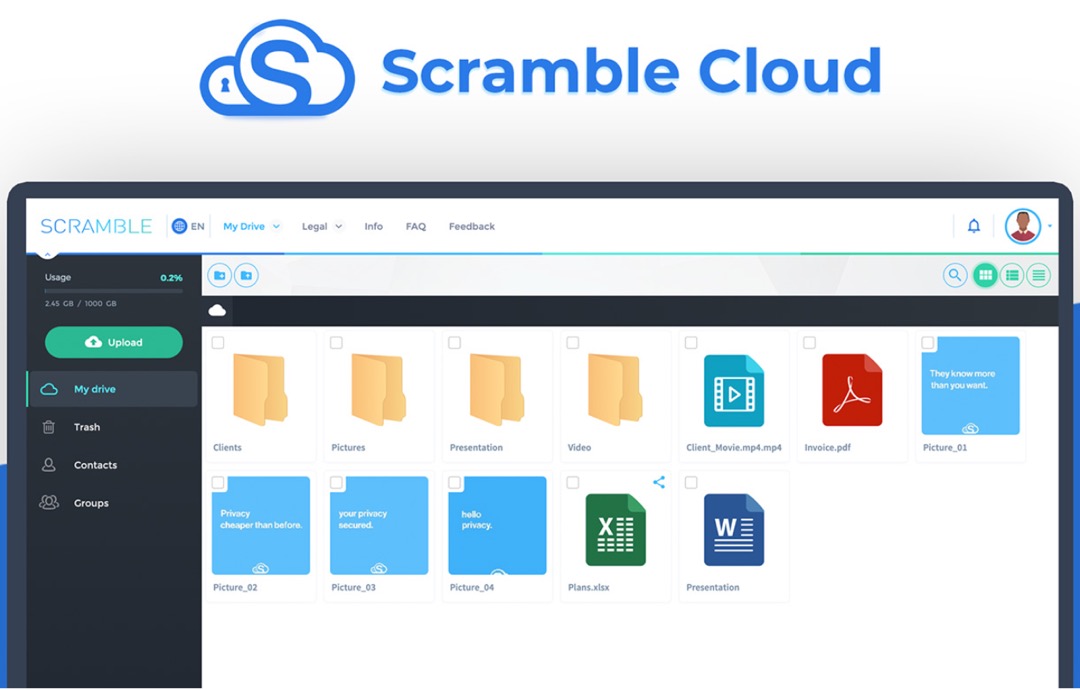The width and height of the screenshot is (1080, 690).
Task: Click the cloud root breadcrumb icon
Action: click(217, 311)
